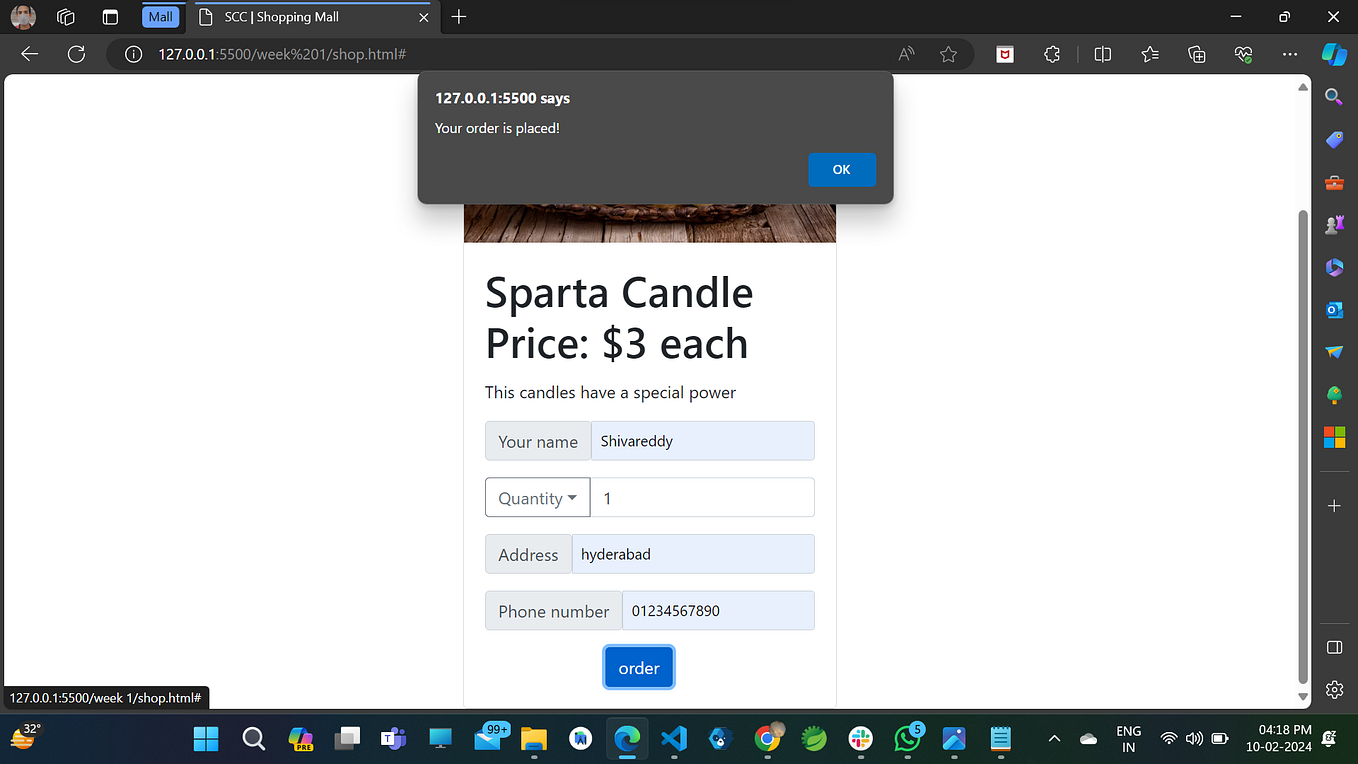Open the Settings and more menu
The height and width of the screenshot is (764, 1358).
tap(1289, 54)
